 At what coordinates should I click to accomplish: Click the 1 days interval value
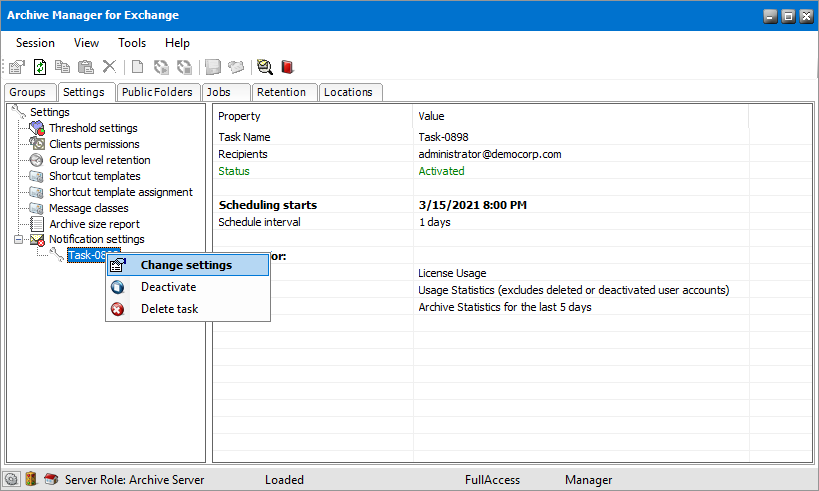point(435,222)
